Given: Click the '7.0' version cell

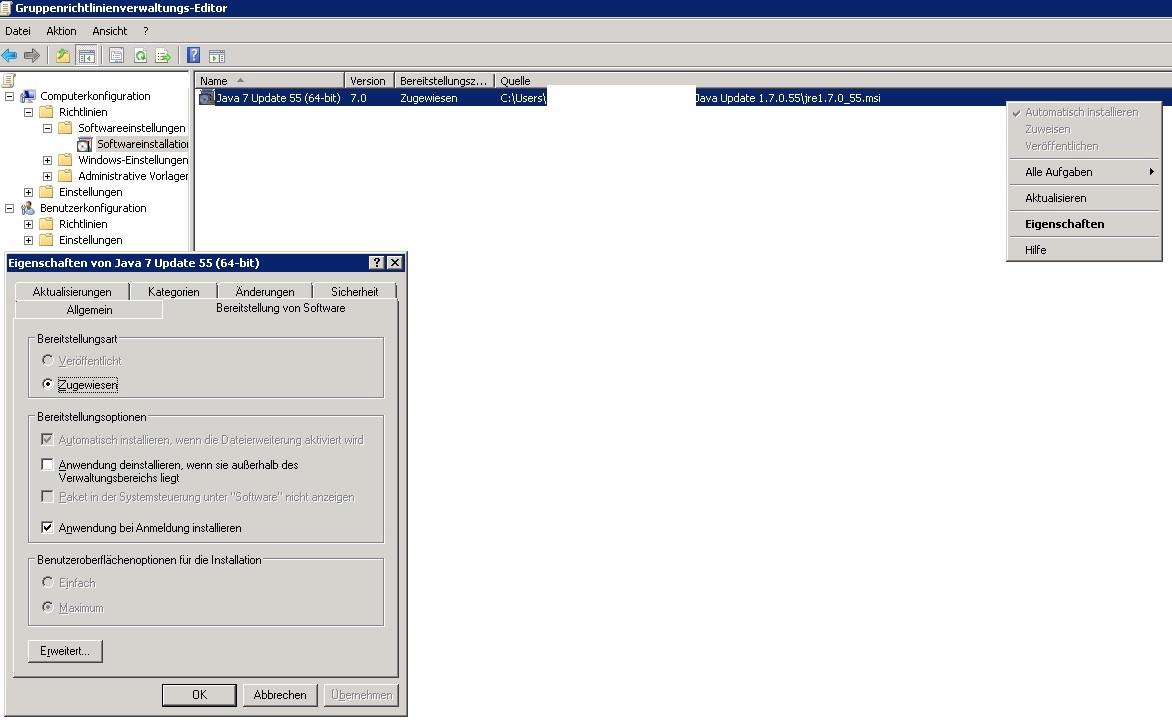Looking at the screenshot, I should (x=359, y=98).
